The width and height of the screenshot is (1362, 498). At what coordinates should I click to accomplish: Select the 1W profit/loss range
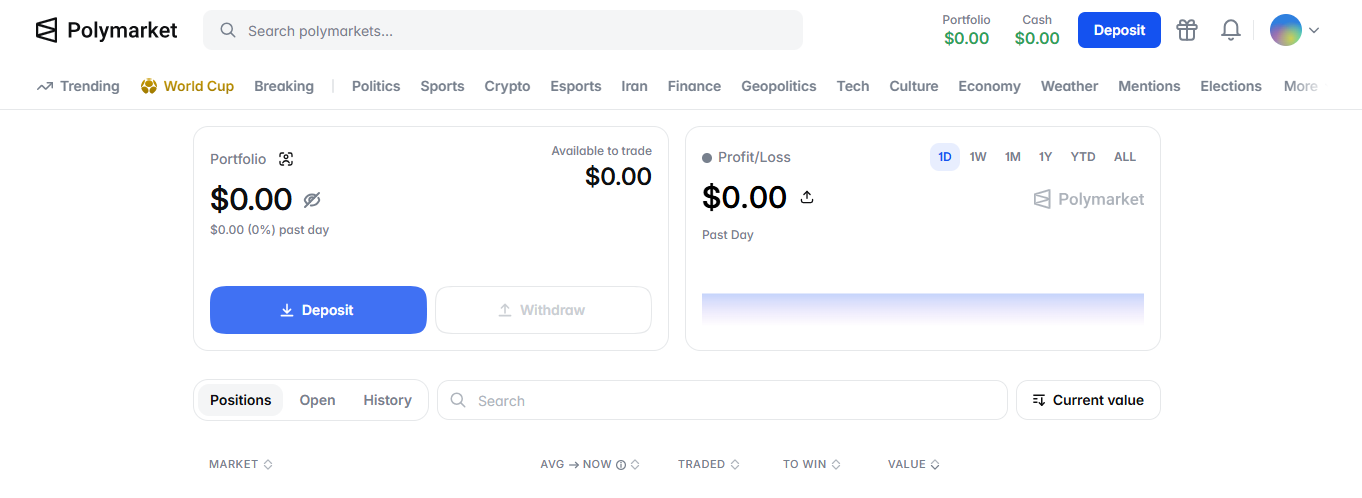(x=978, y=157)
